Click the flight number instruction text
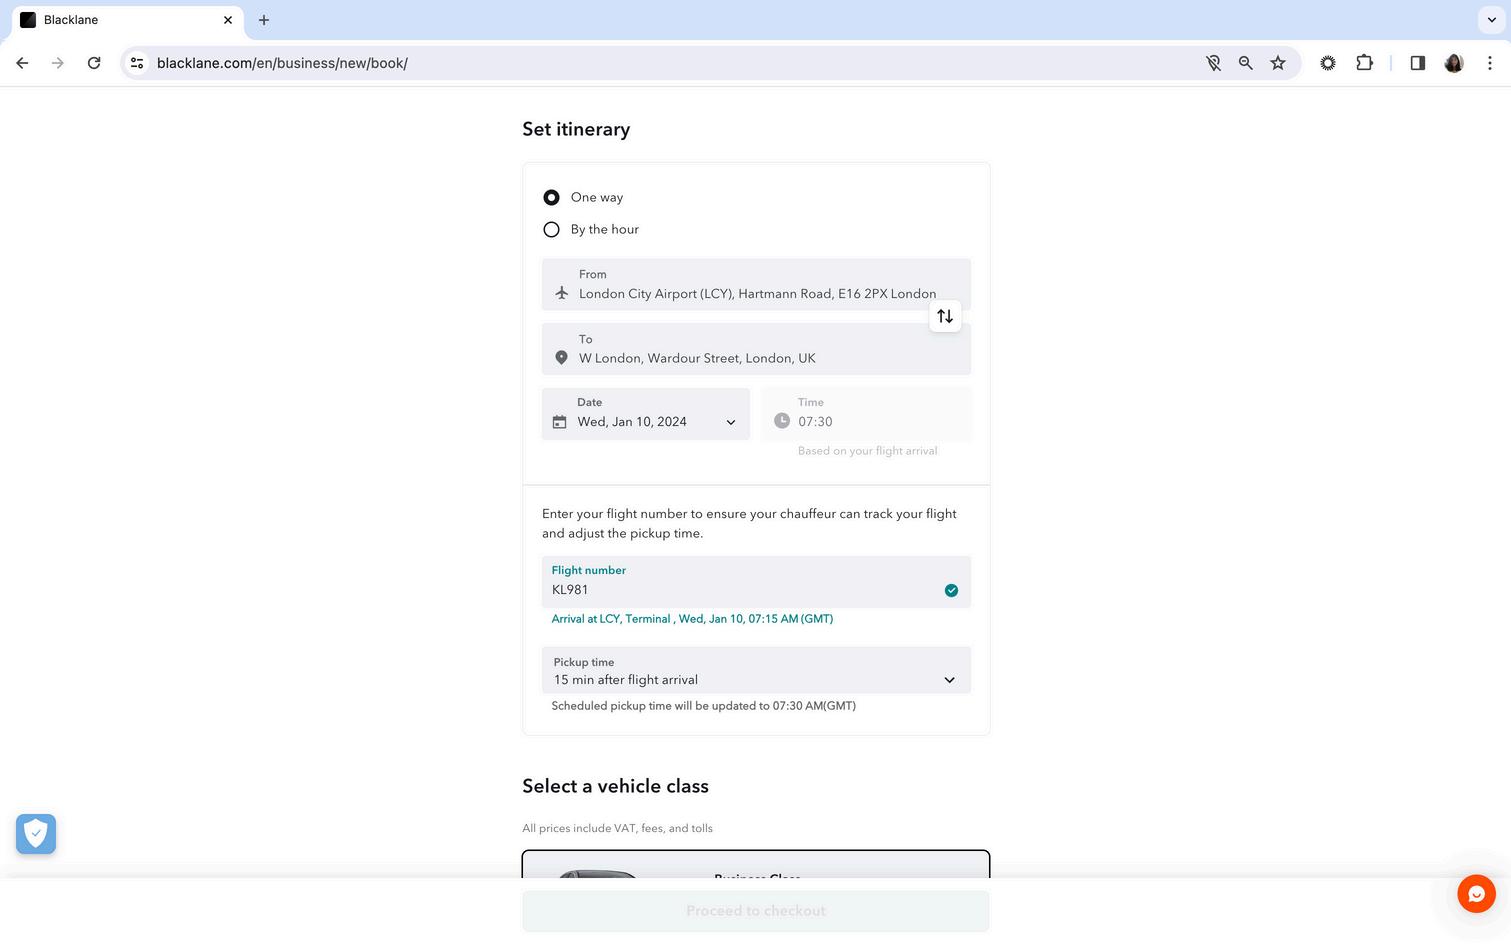 (x=749, y=524)
